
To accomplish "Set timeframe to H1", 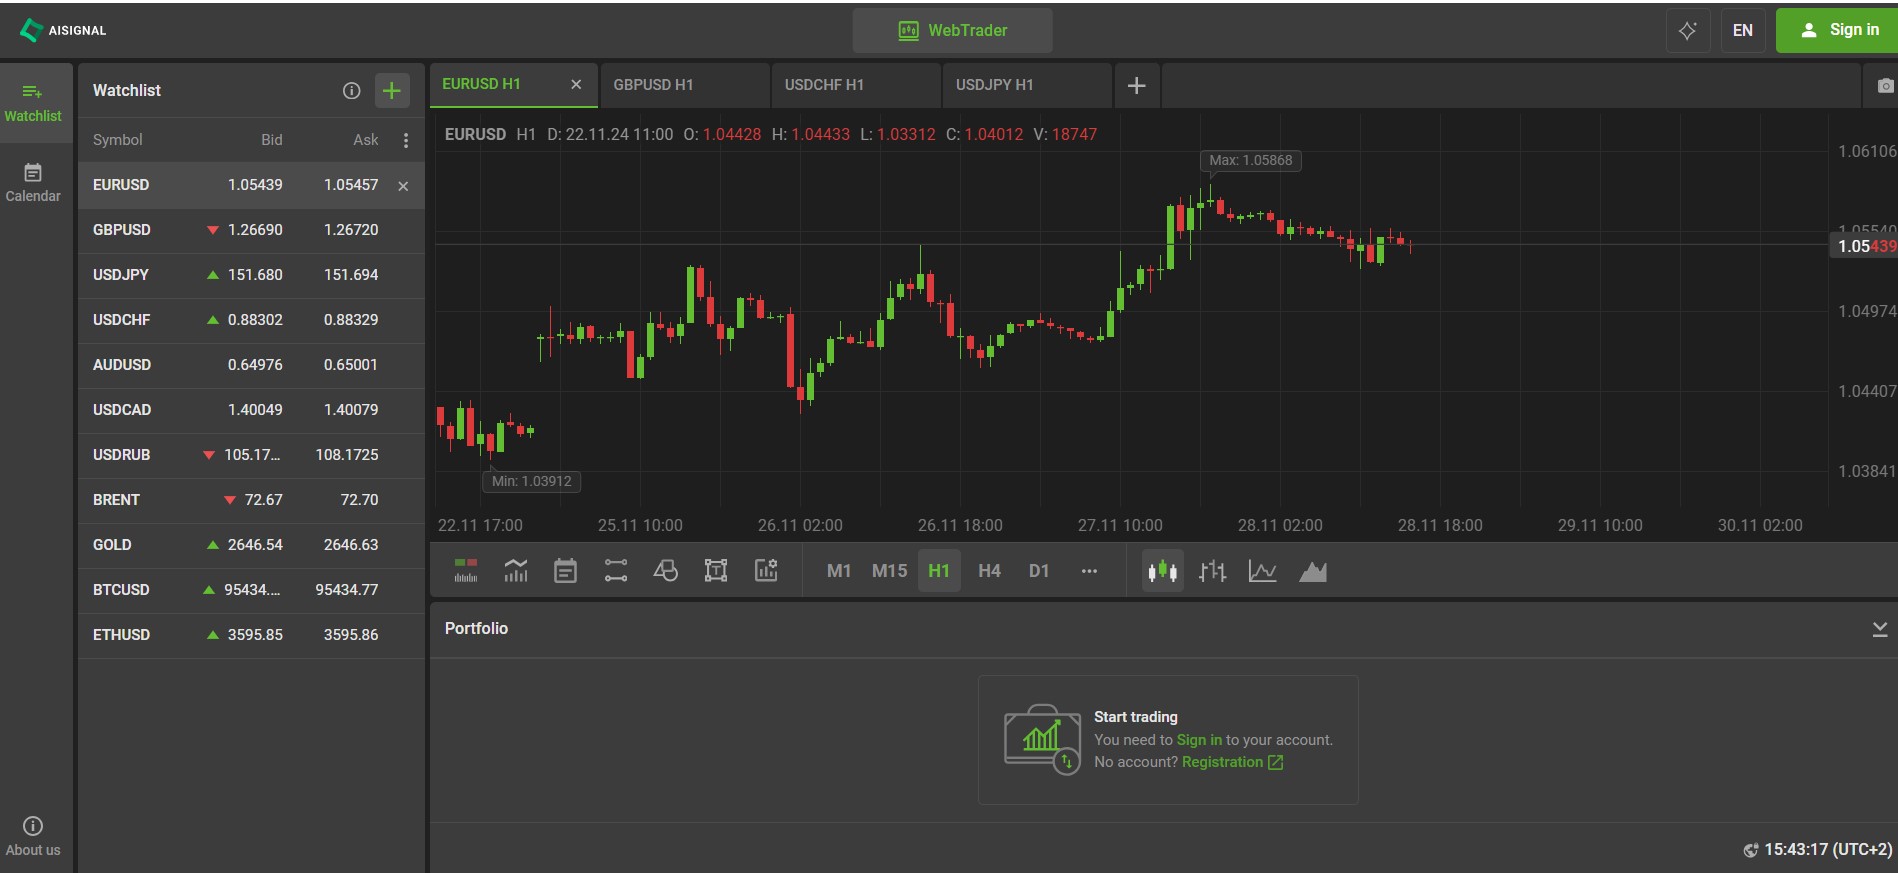I will pos(939,571).
